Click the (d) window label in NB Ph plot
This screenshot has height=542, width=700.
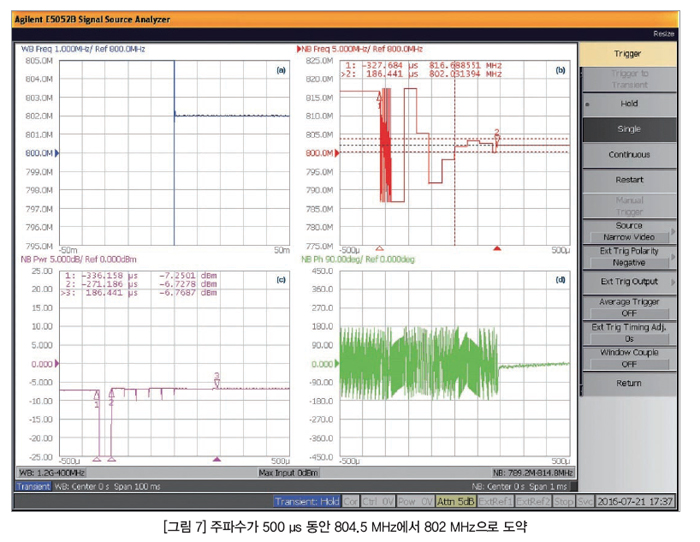[561, 280]
